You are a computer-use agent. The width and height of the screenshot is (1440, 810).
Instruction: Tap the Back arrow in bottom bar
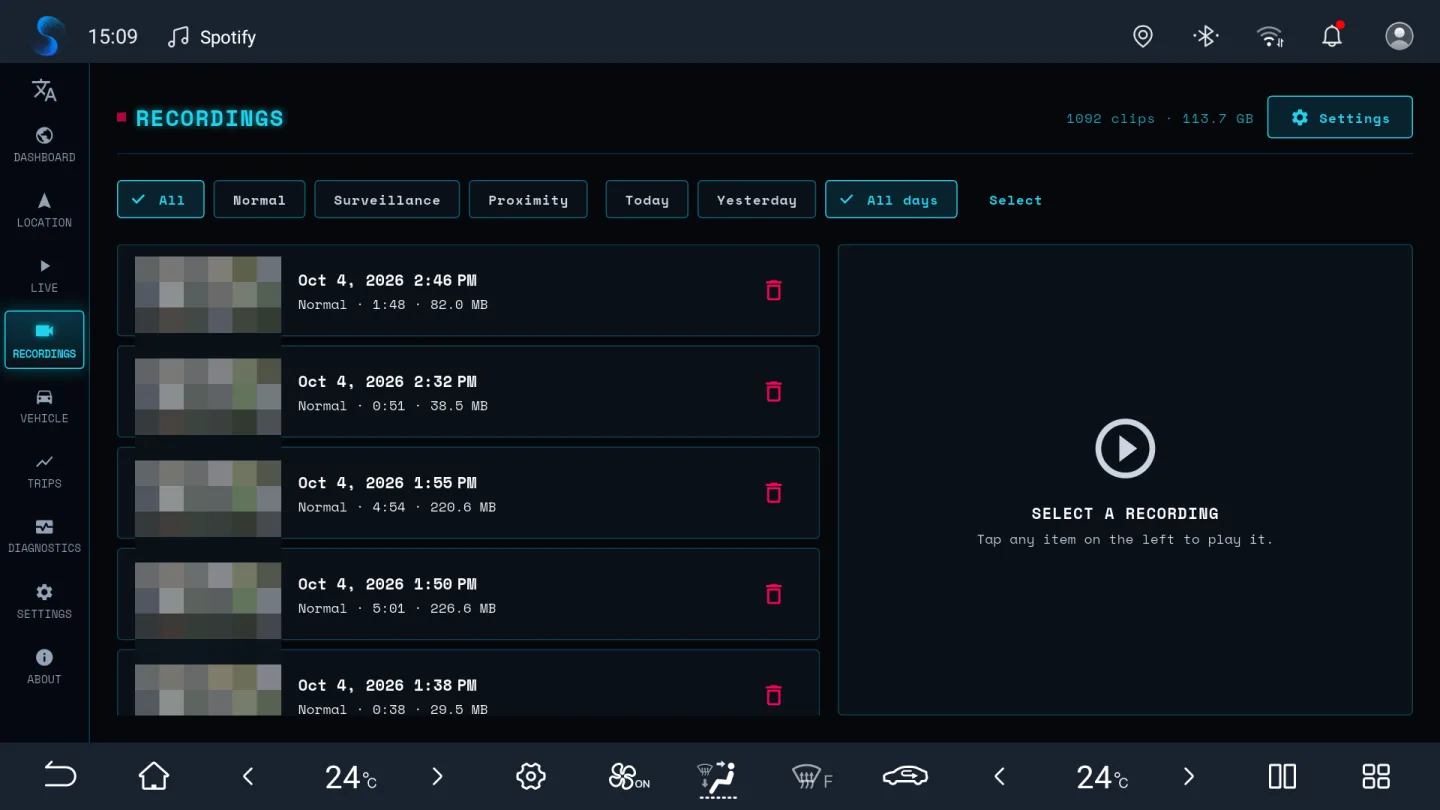60,776
